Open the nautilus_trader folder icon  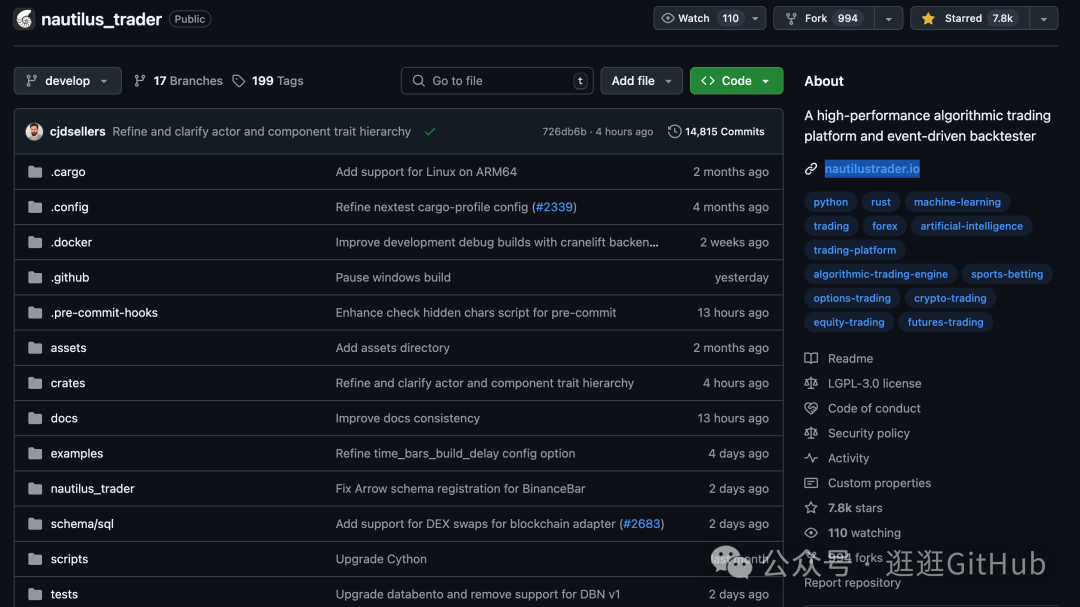click(x=35, y=488)
